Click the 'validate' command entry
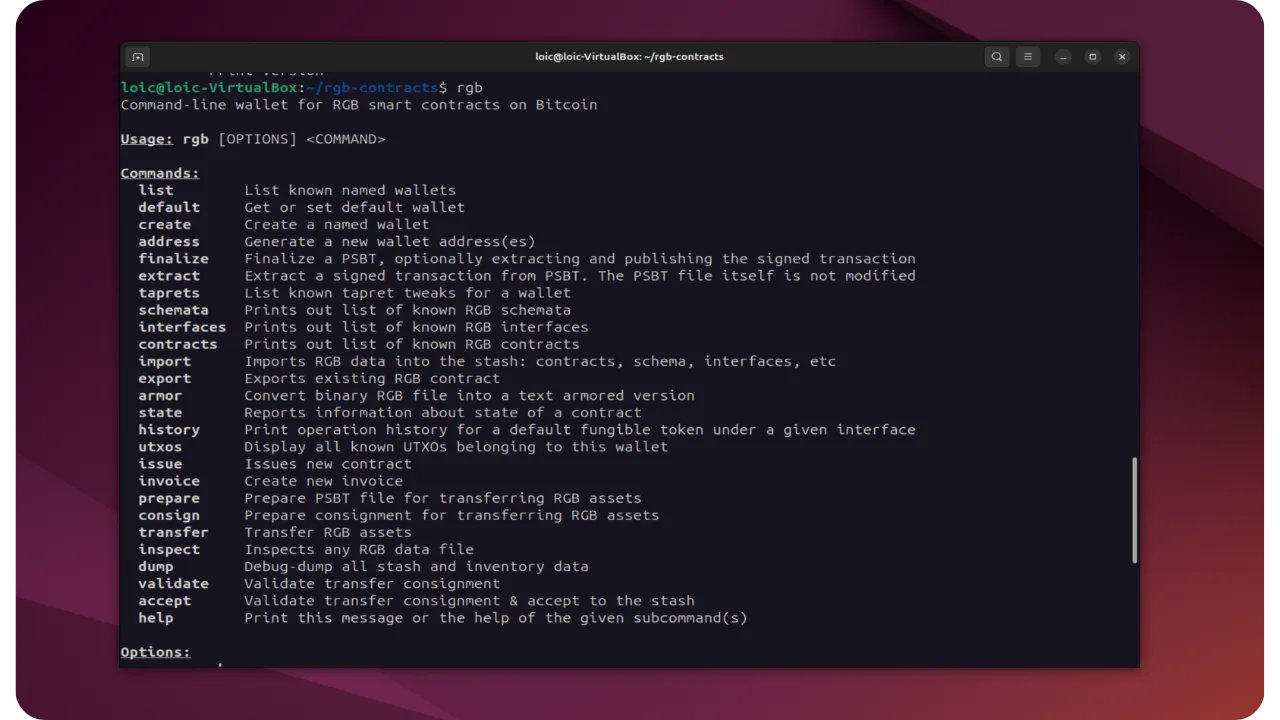The width and height of the screenshot is (1280, 720). click(173, 583)
